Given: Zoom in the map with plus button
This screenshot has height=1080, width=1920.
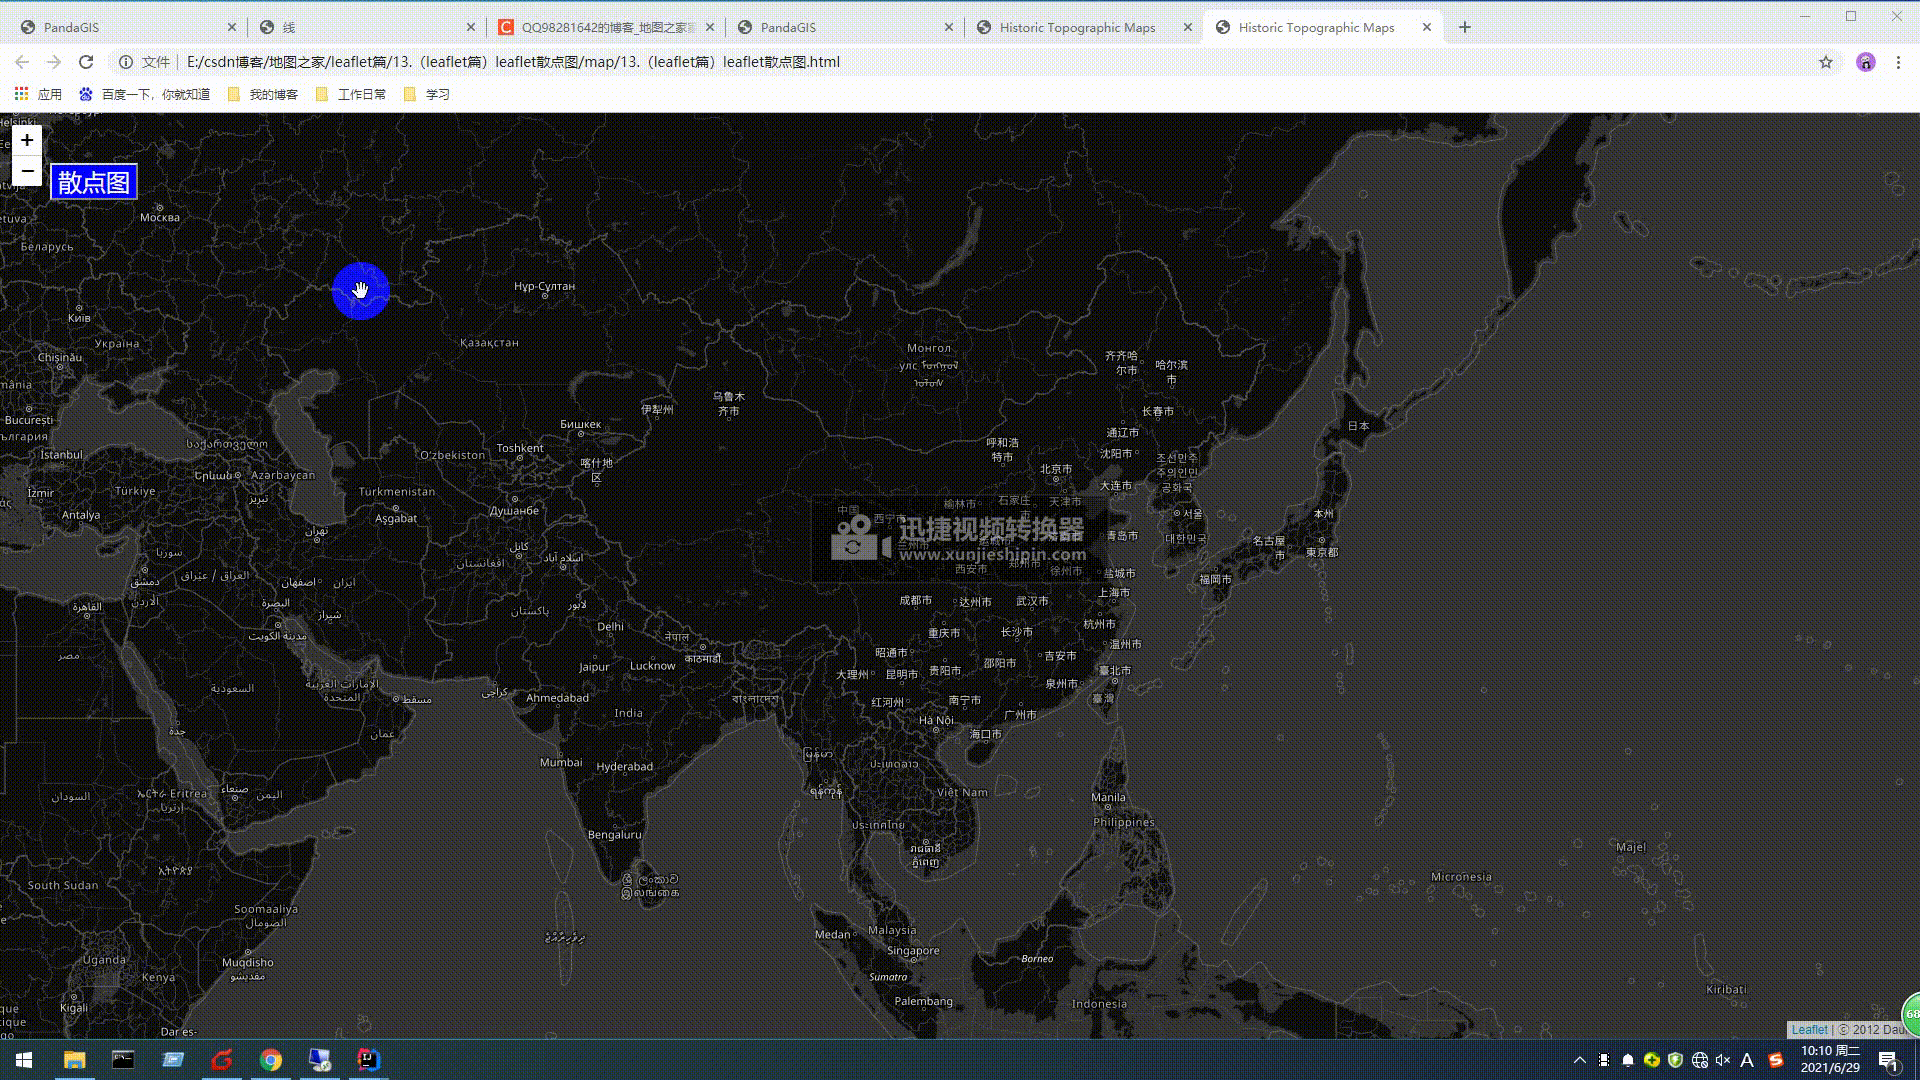Looking at the screenshot, I should (27, 140).
